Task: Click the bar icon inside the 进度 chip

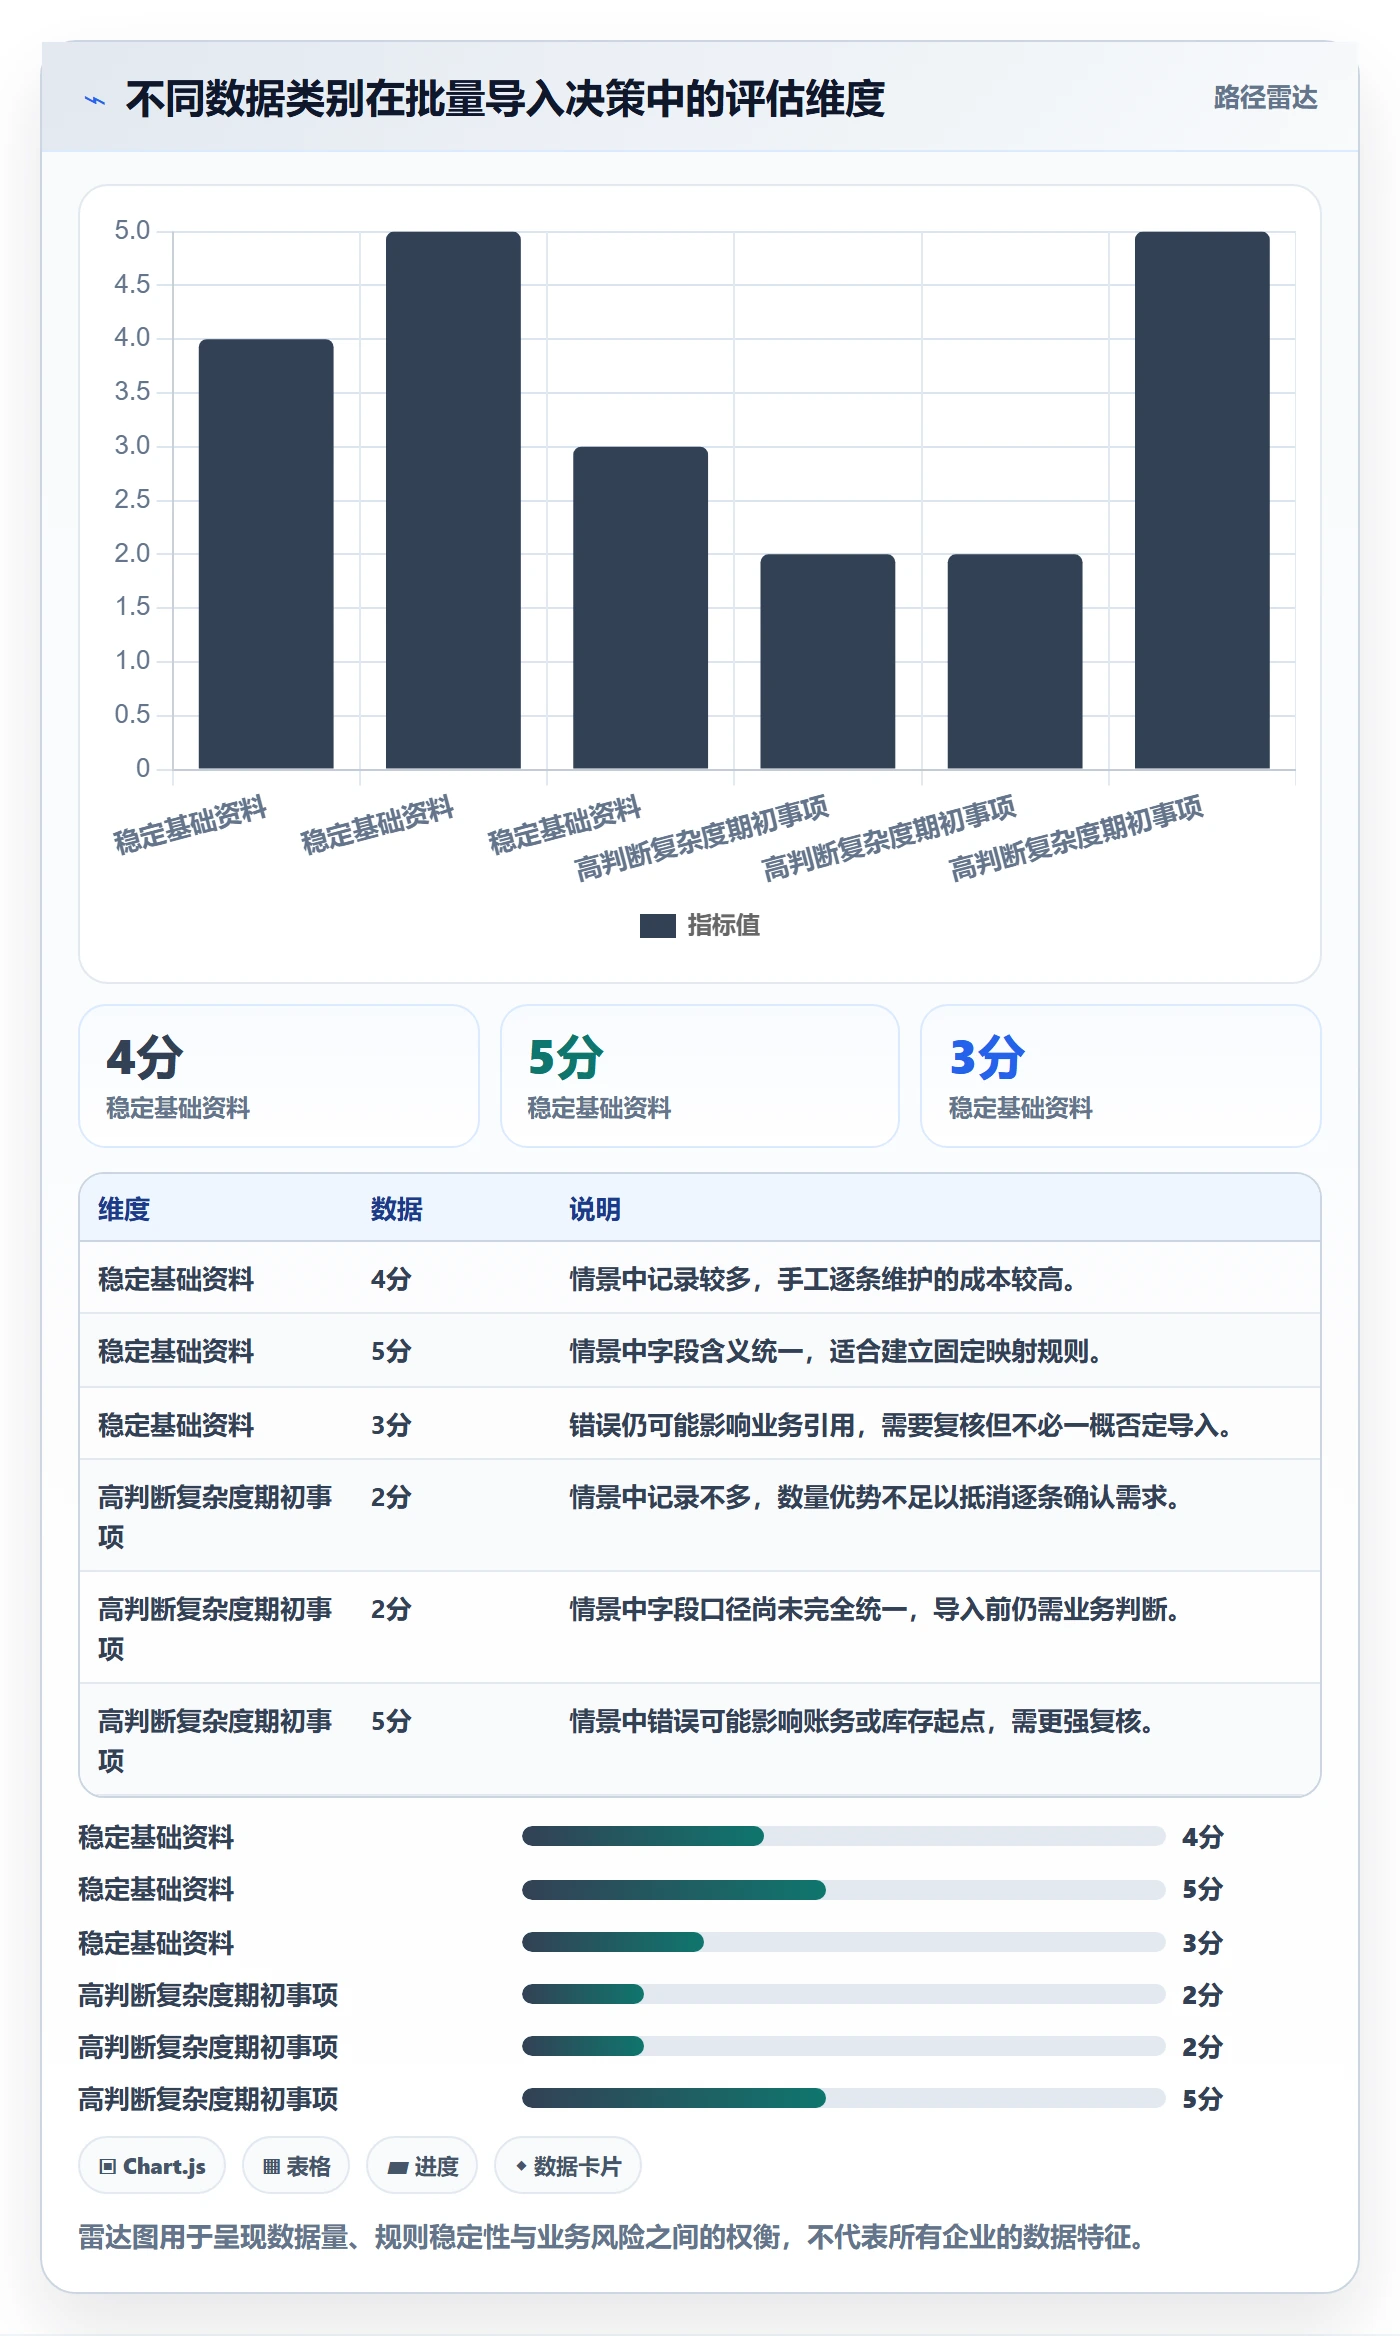Action: pos(398,2168)
